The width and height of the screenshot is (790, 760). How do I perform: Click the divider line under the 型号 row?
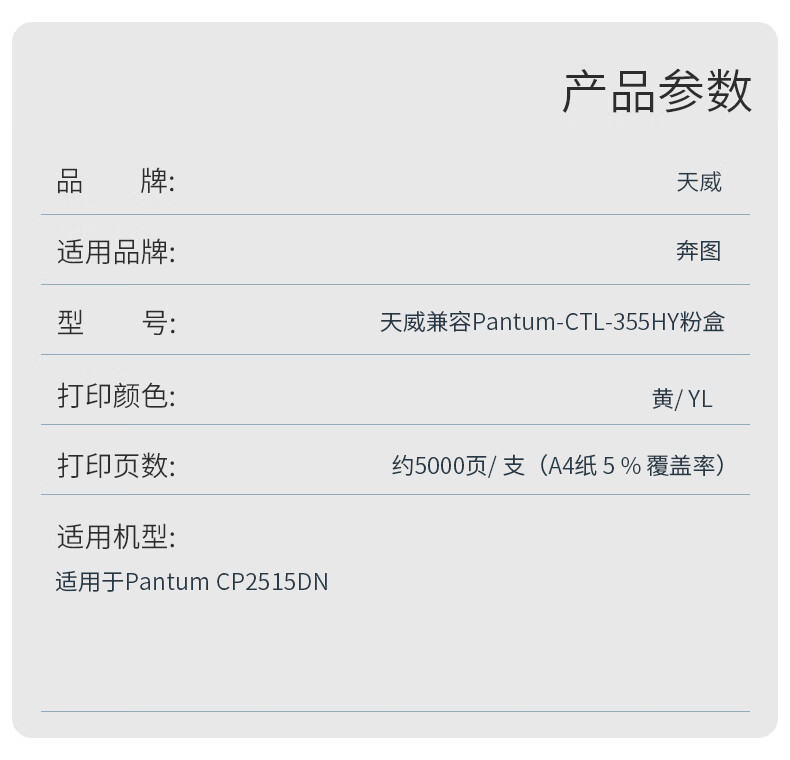click(395, 355)
